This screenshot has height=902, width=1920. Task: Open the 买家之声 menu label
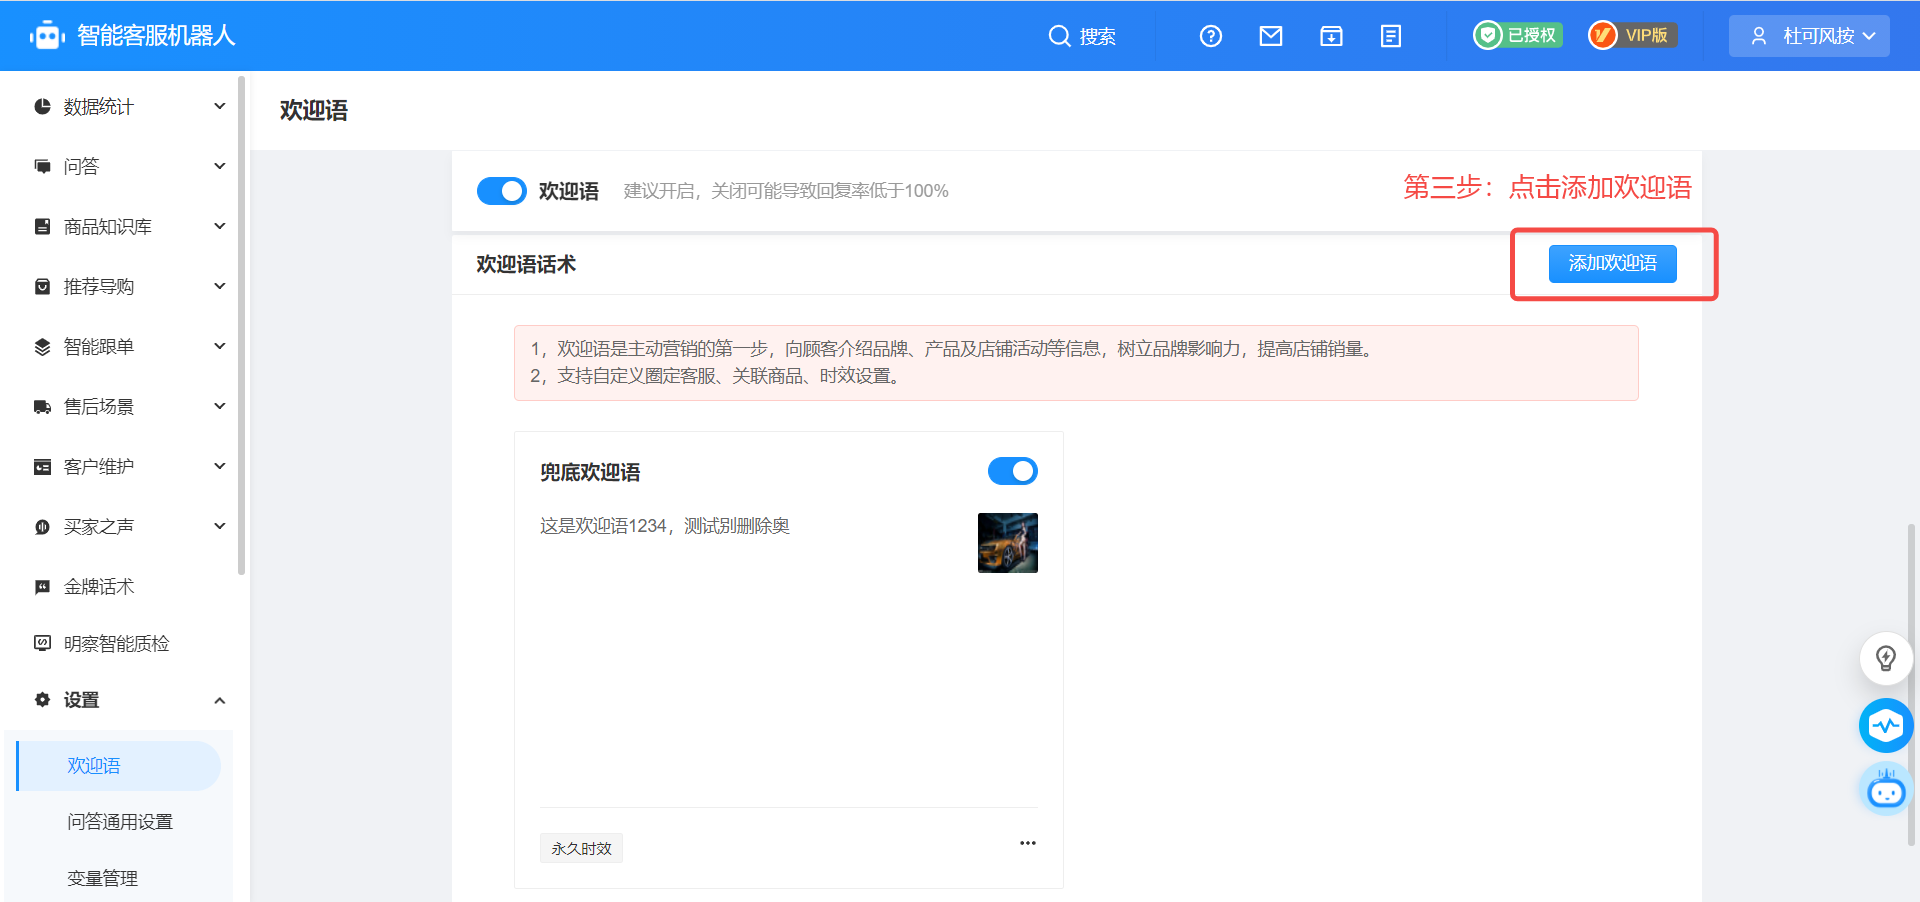pos(99,526)
